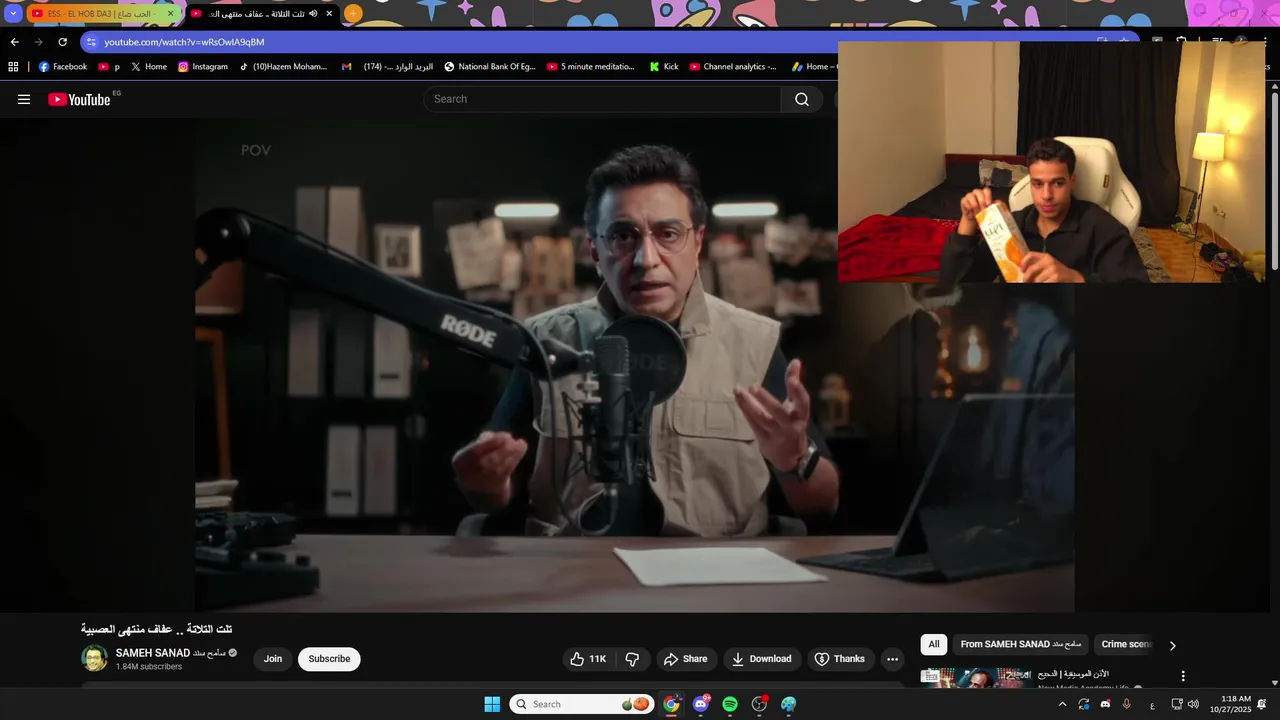Show hidden system tray icons chevron
Viewport: 1280px width, 720px height.
pos(1062,704)
